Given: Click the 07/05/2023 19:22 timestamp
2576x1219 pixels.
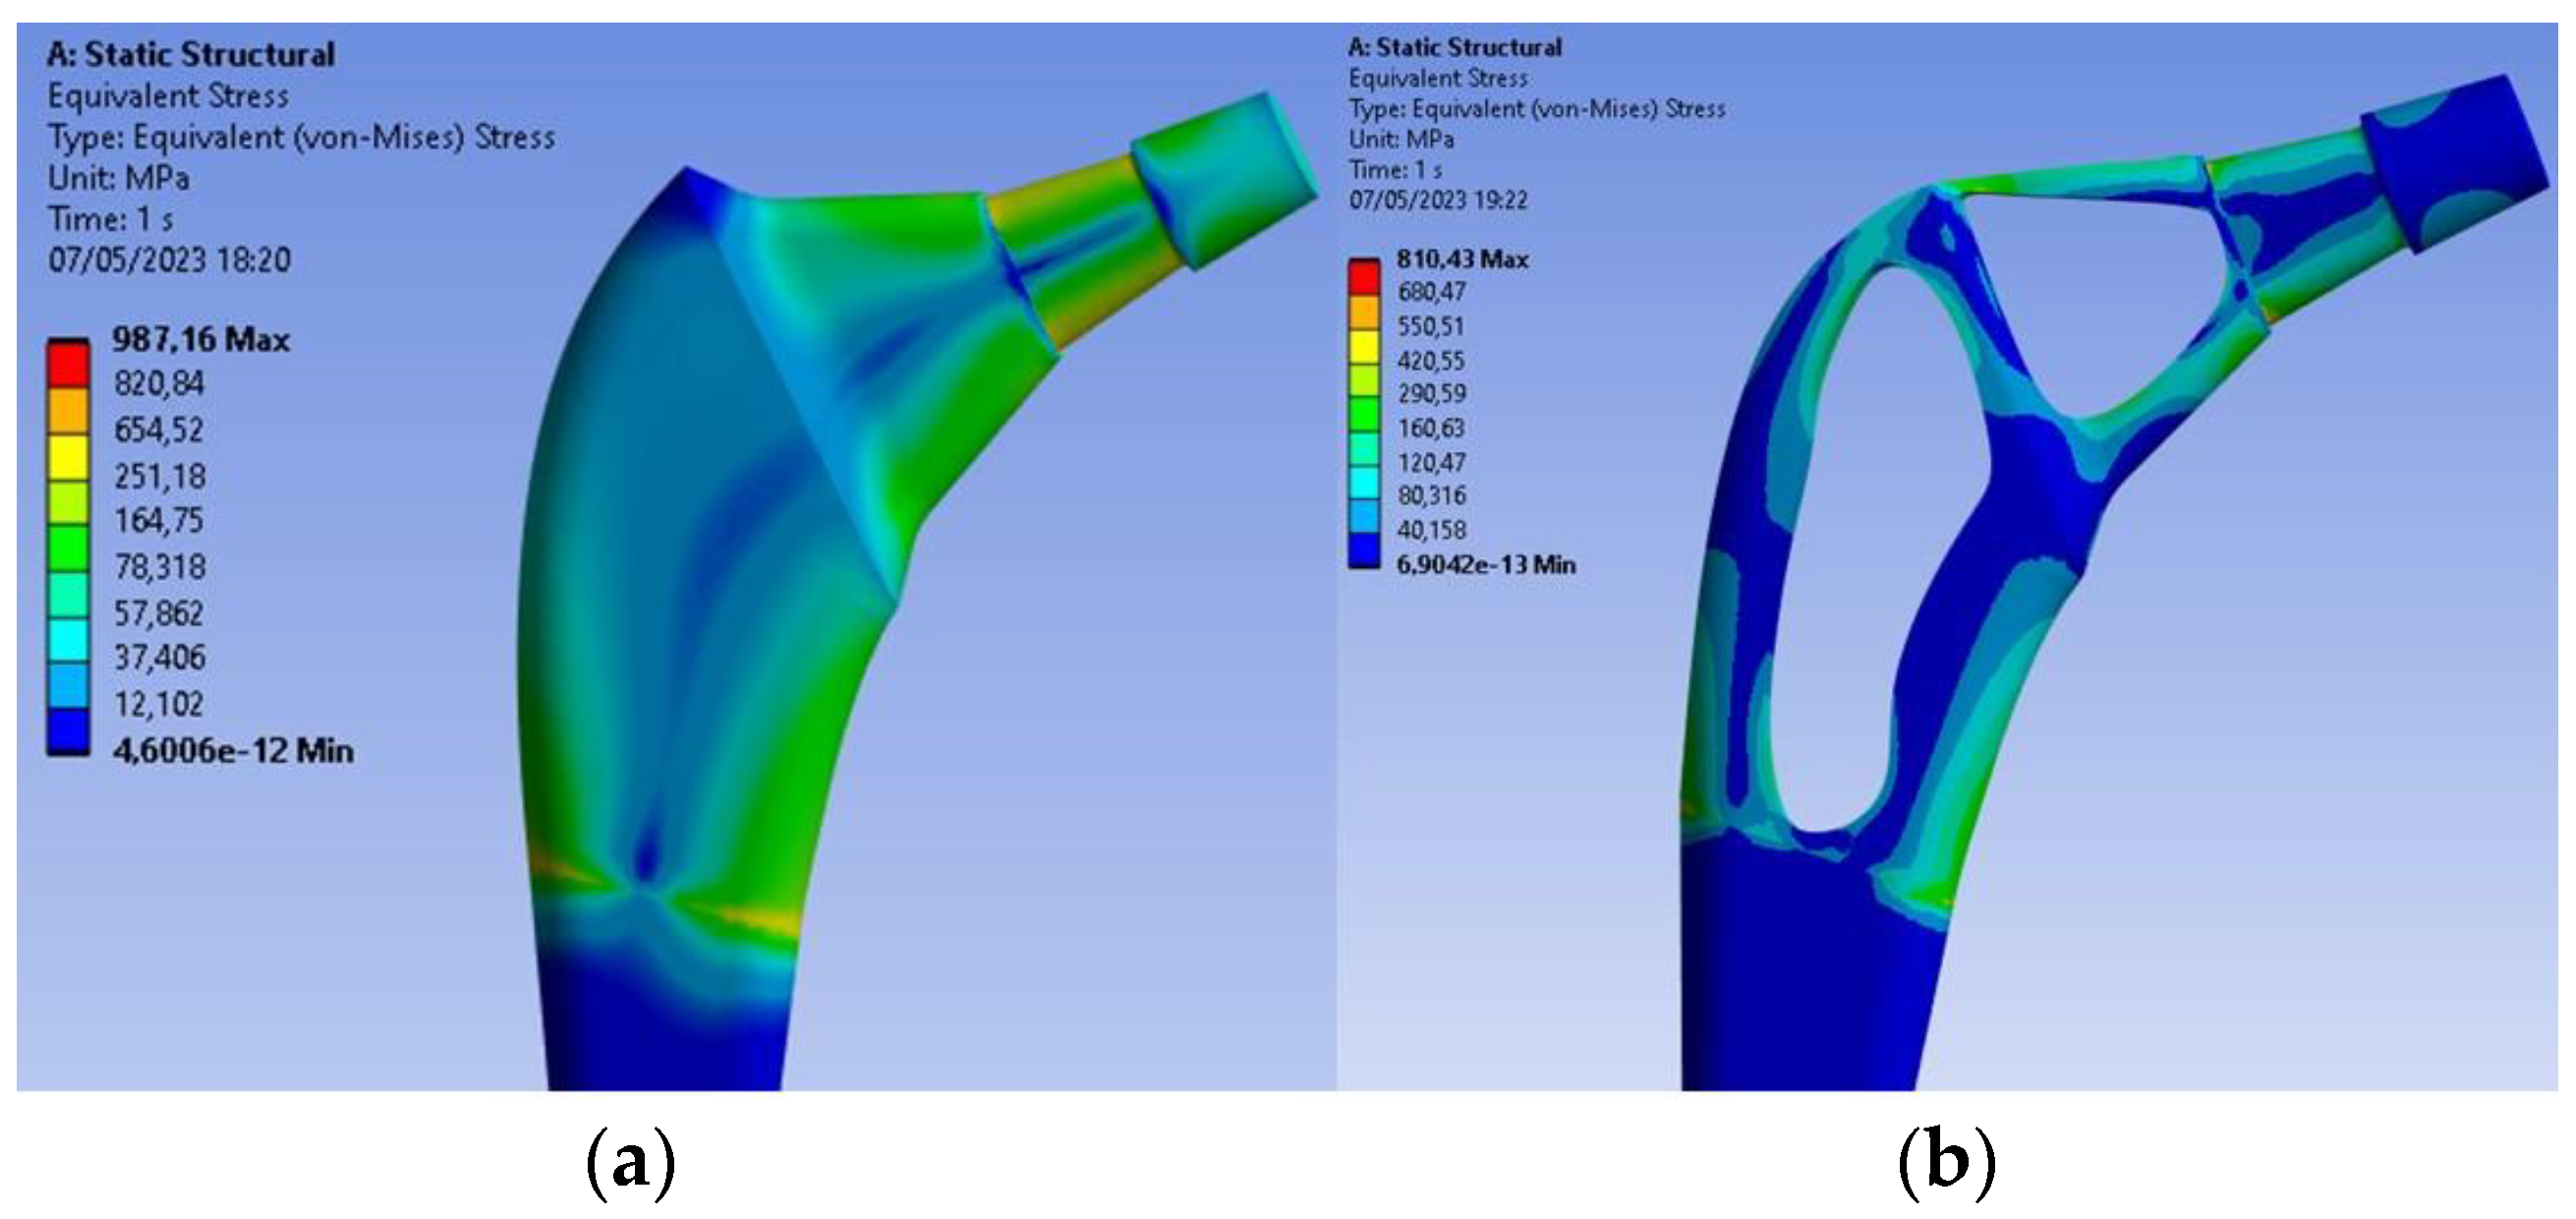Looking at the screenshot, I should 1438,200.
